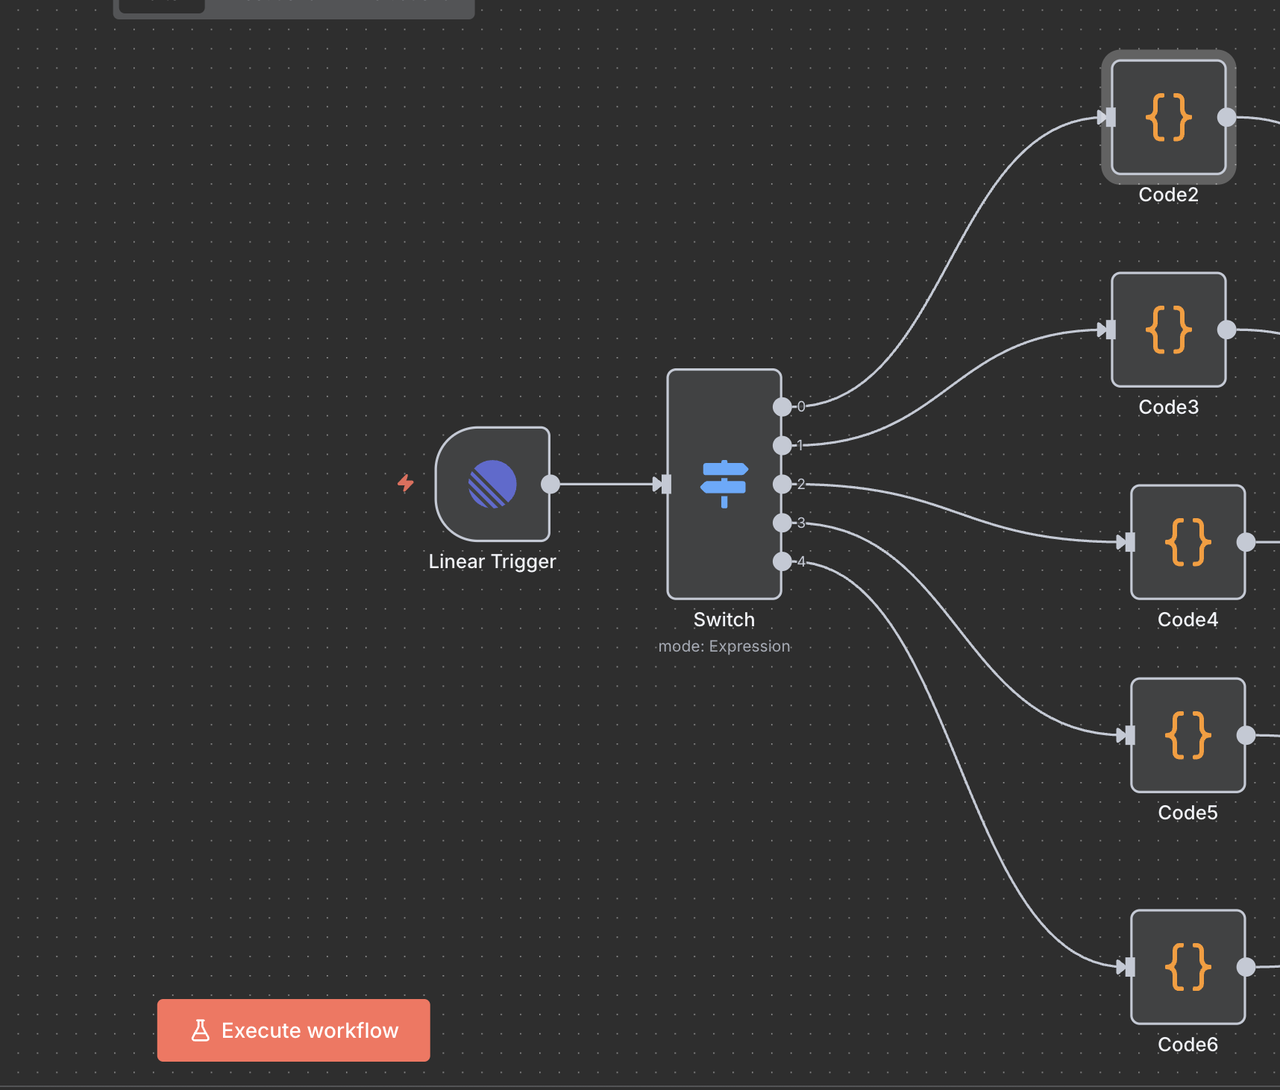Click the Code2 output connector

pos(1226,117)
